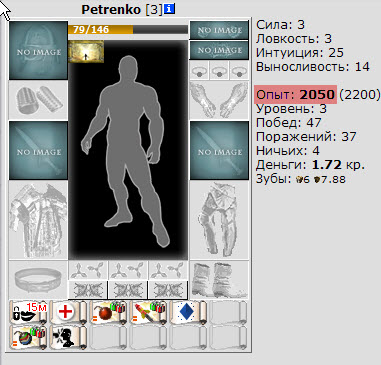381x365 pixels.
Task: Click the Поражений: 37 line
Action: click(x=306, y=137)
